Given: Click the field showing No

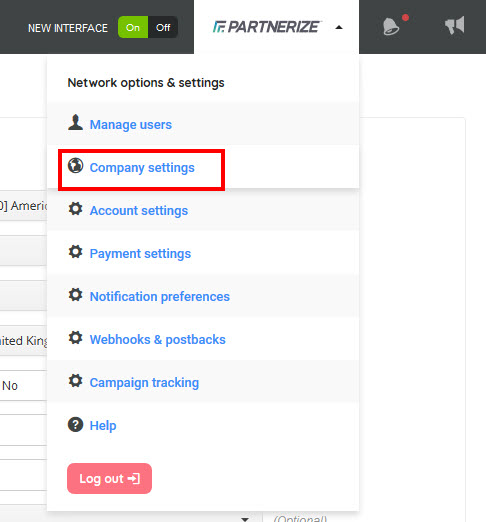Looking at the screenshot, I should point(23,385).
